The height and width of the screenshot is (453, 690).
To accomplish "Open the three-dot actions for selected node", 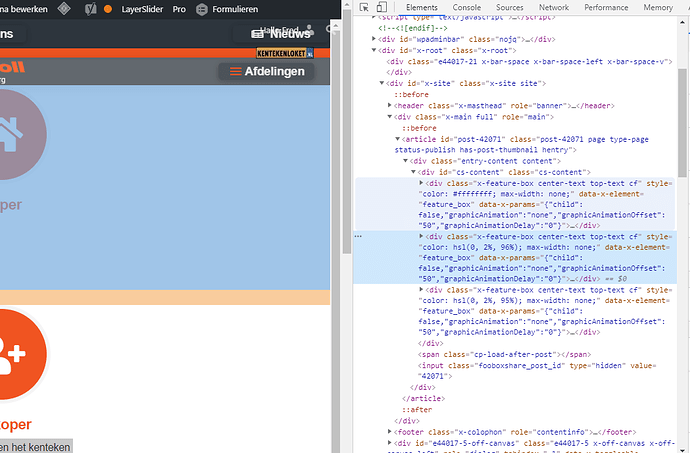I will [x=358, y=236].
